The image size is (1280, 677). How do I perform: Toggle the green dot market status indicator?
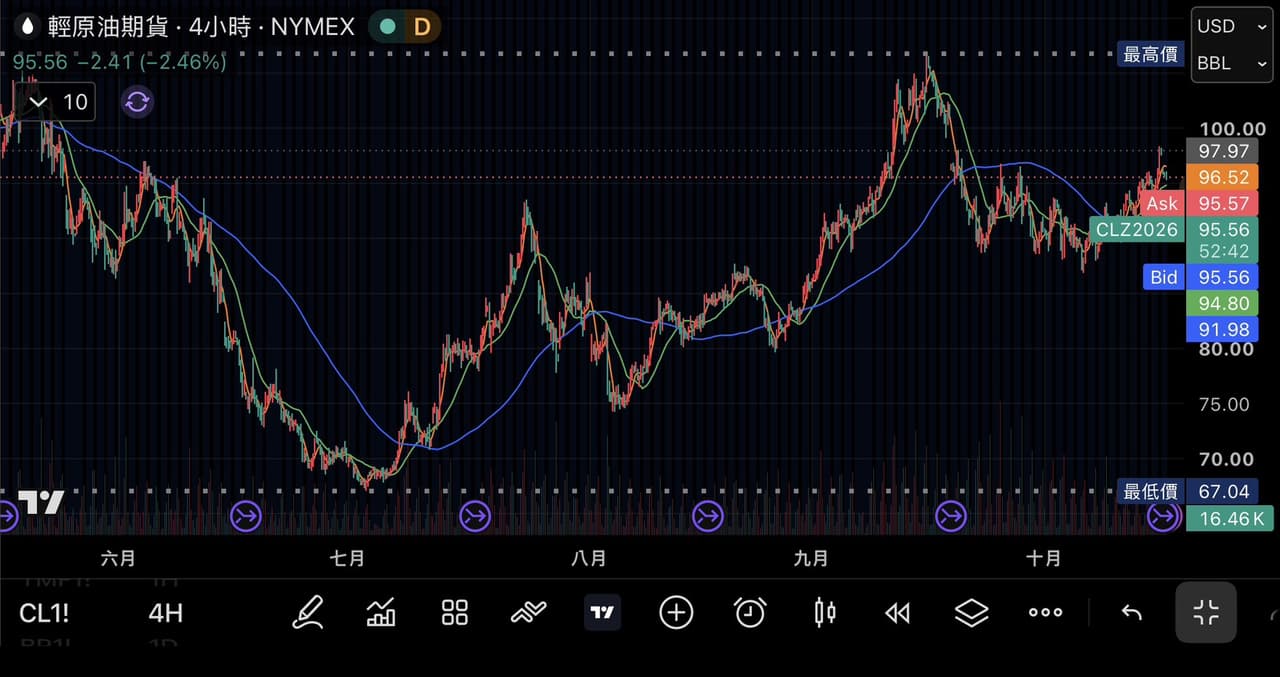(388, 26)
